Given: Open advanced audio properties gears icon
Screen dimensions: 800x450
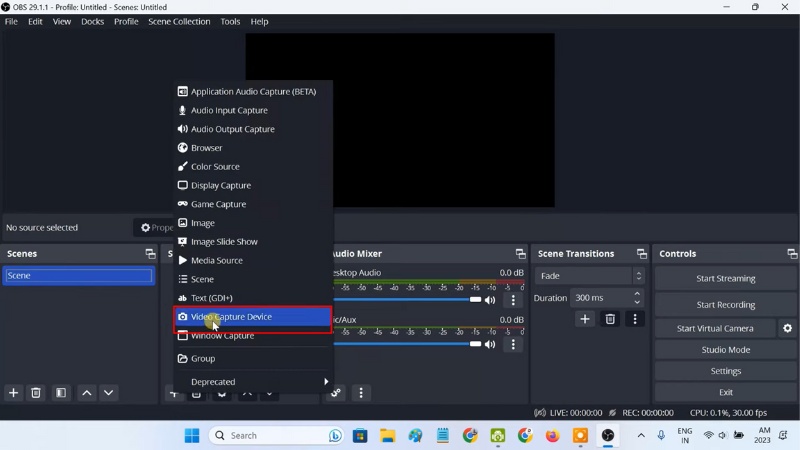Looking at the screenshot, I should (336, 393).
